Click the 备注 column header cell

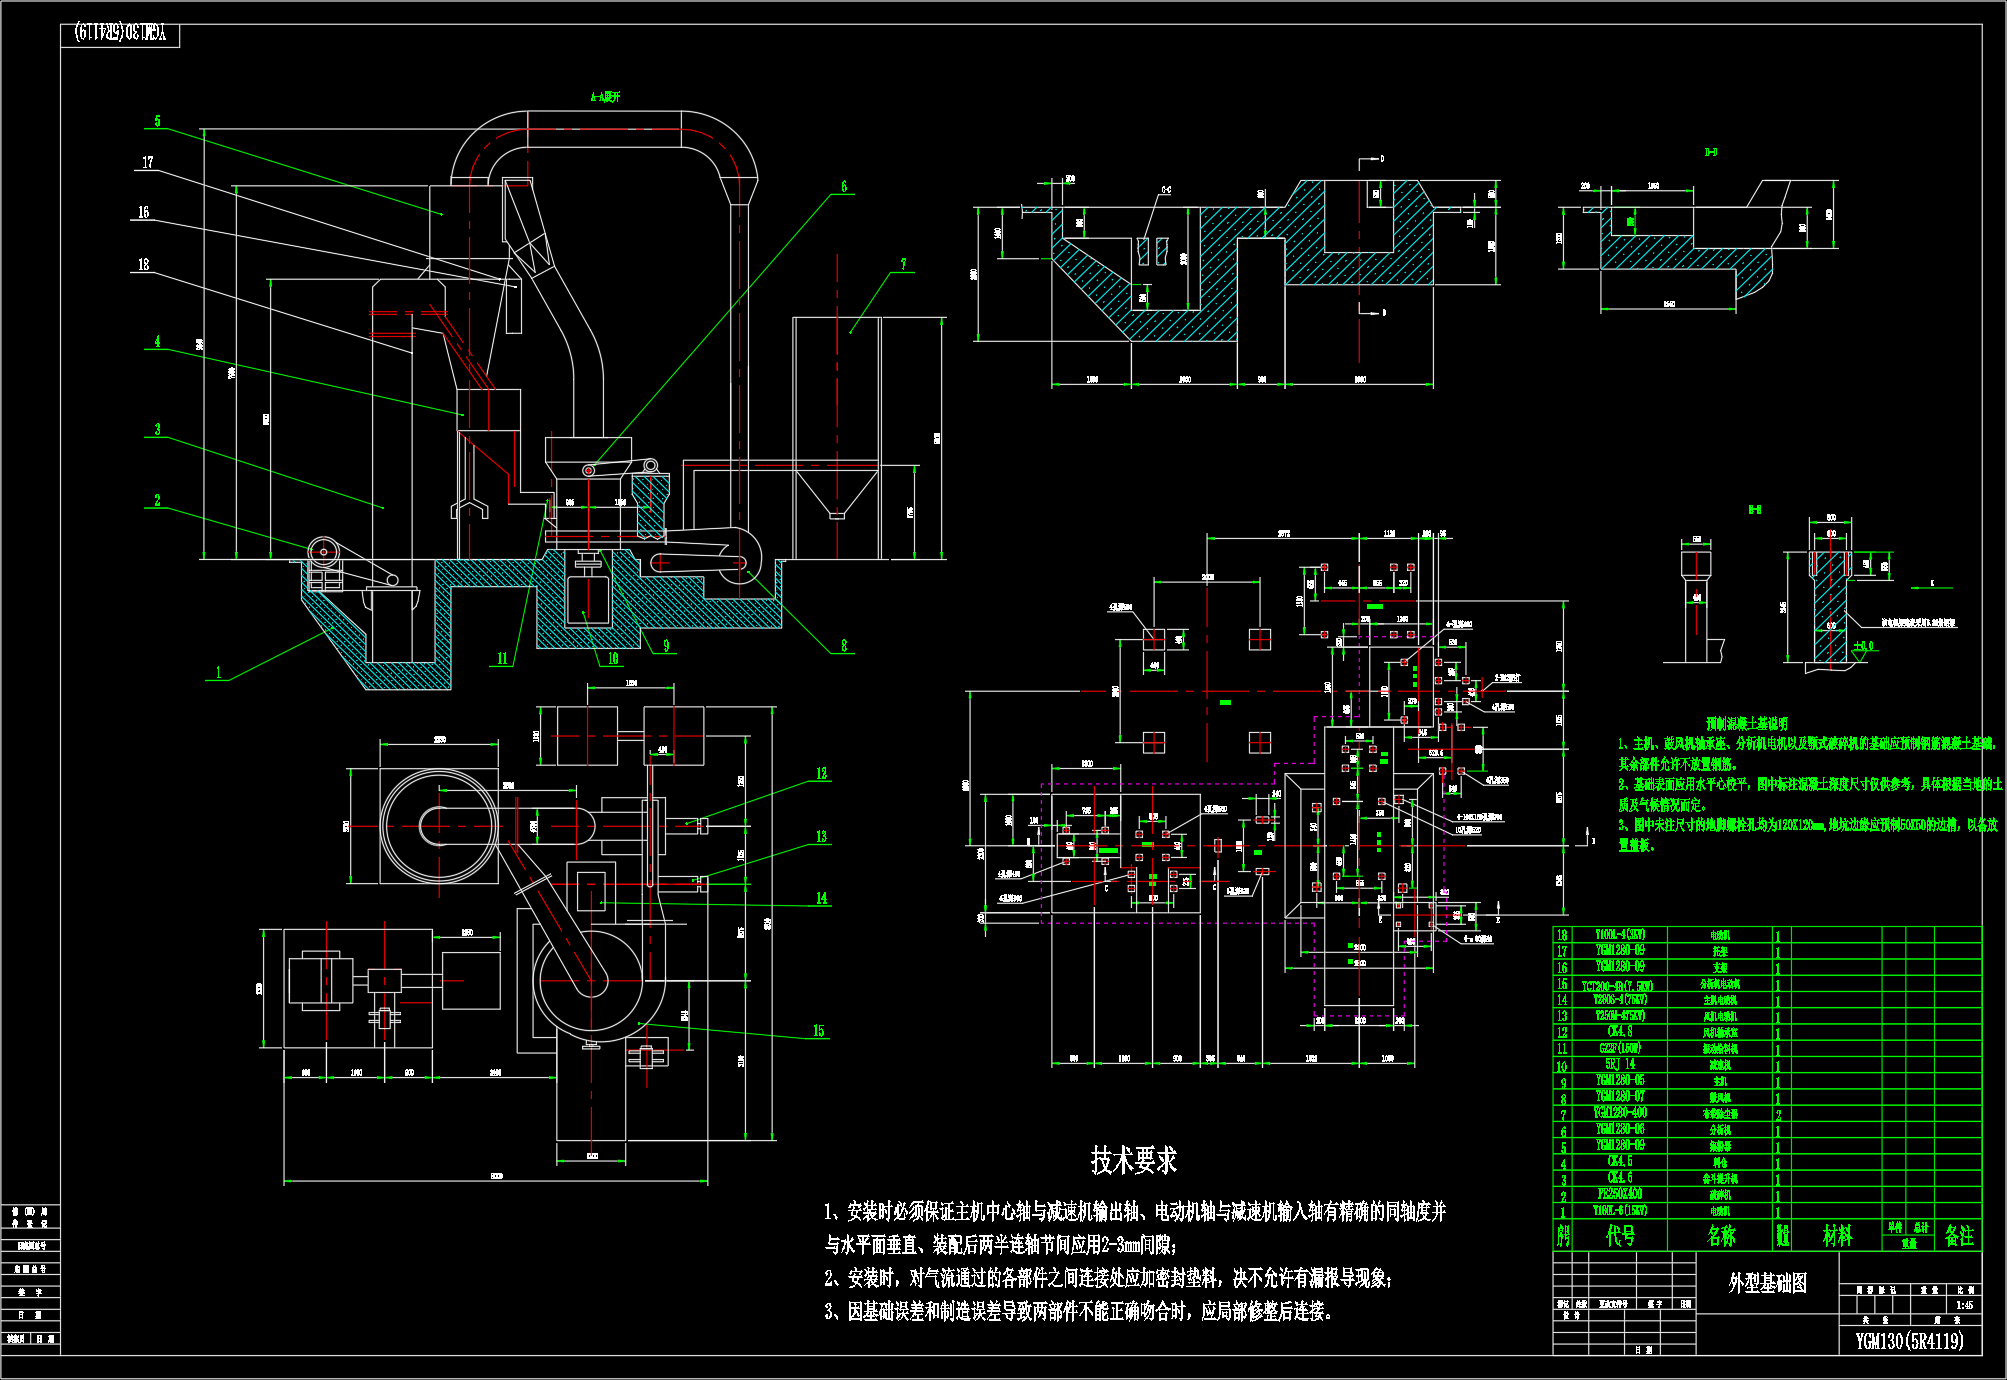coord(1958,1236)
